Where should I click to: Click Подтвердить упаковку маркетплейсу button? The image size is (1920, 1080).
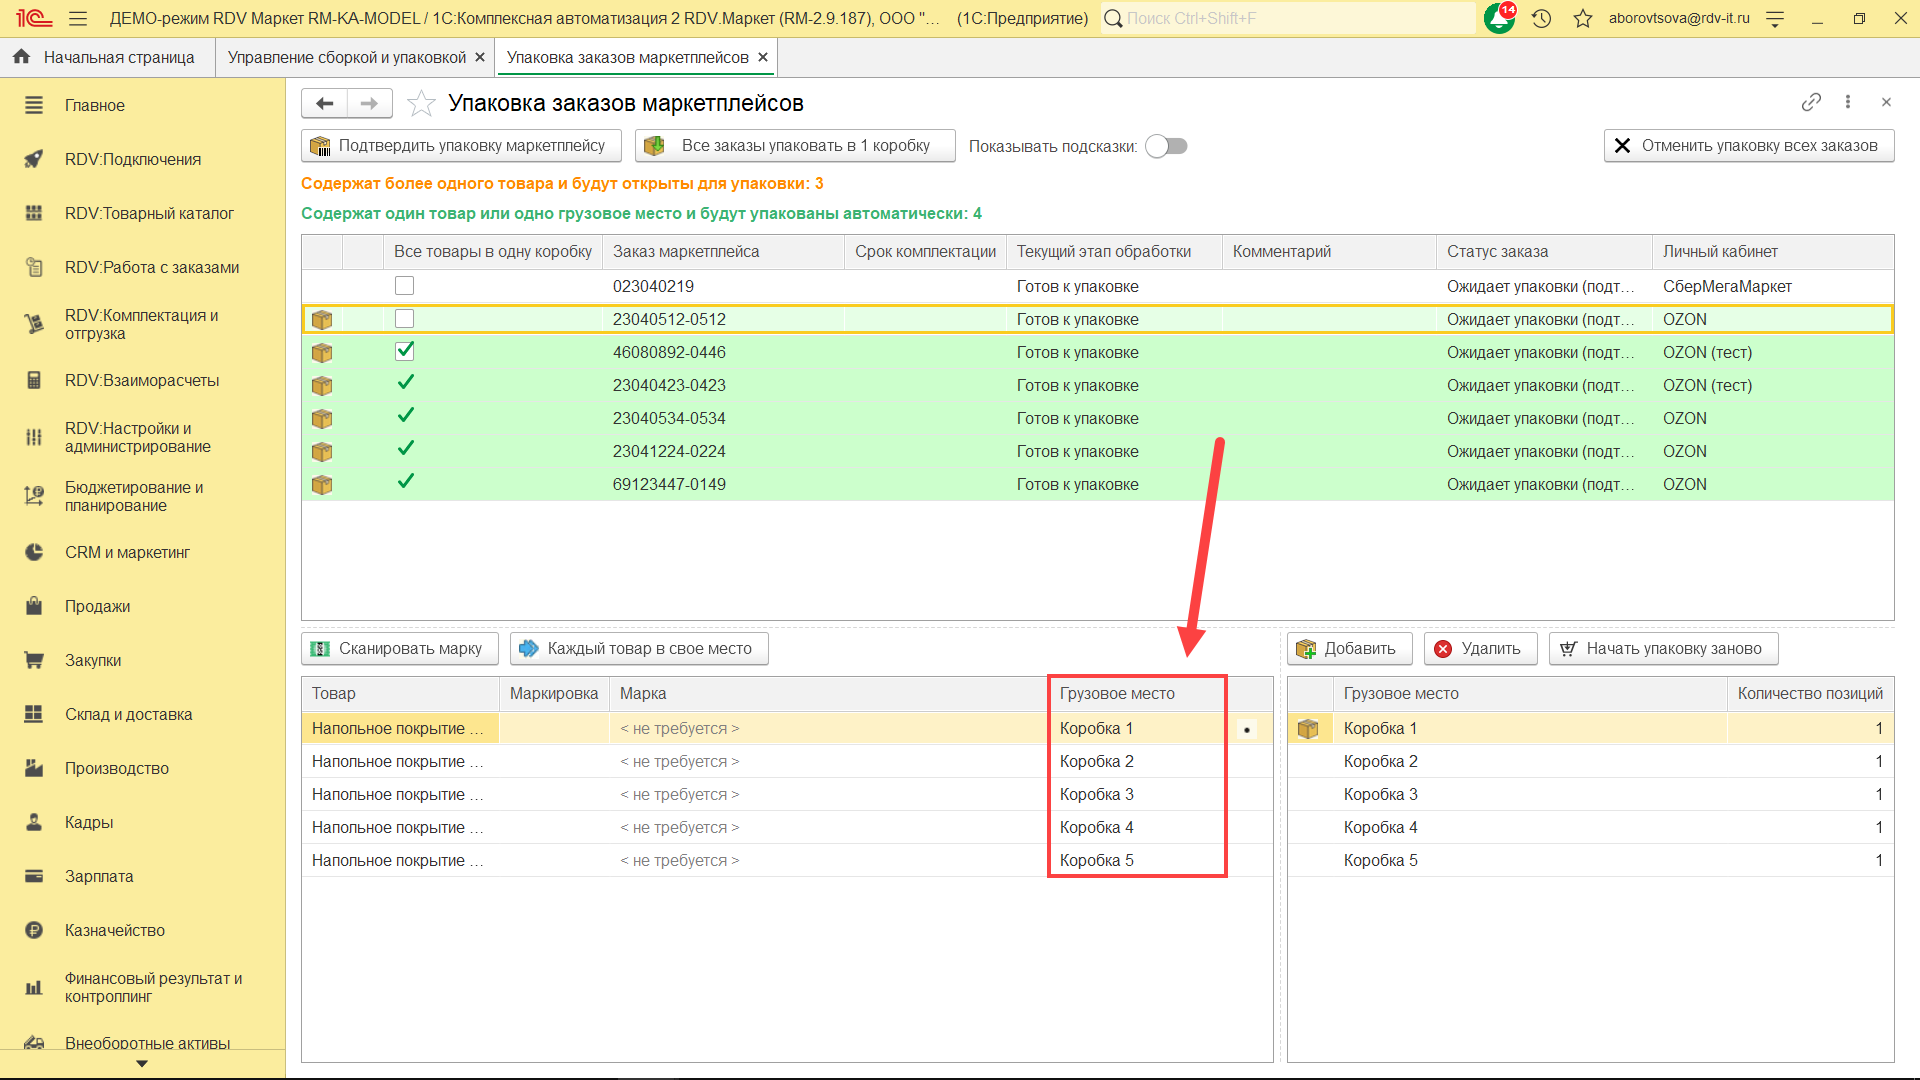pos(461,146)
